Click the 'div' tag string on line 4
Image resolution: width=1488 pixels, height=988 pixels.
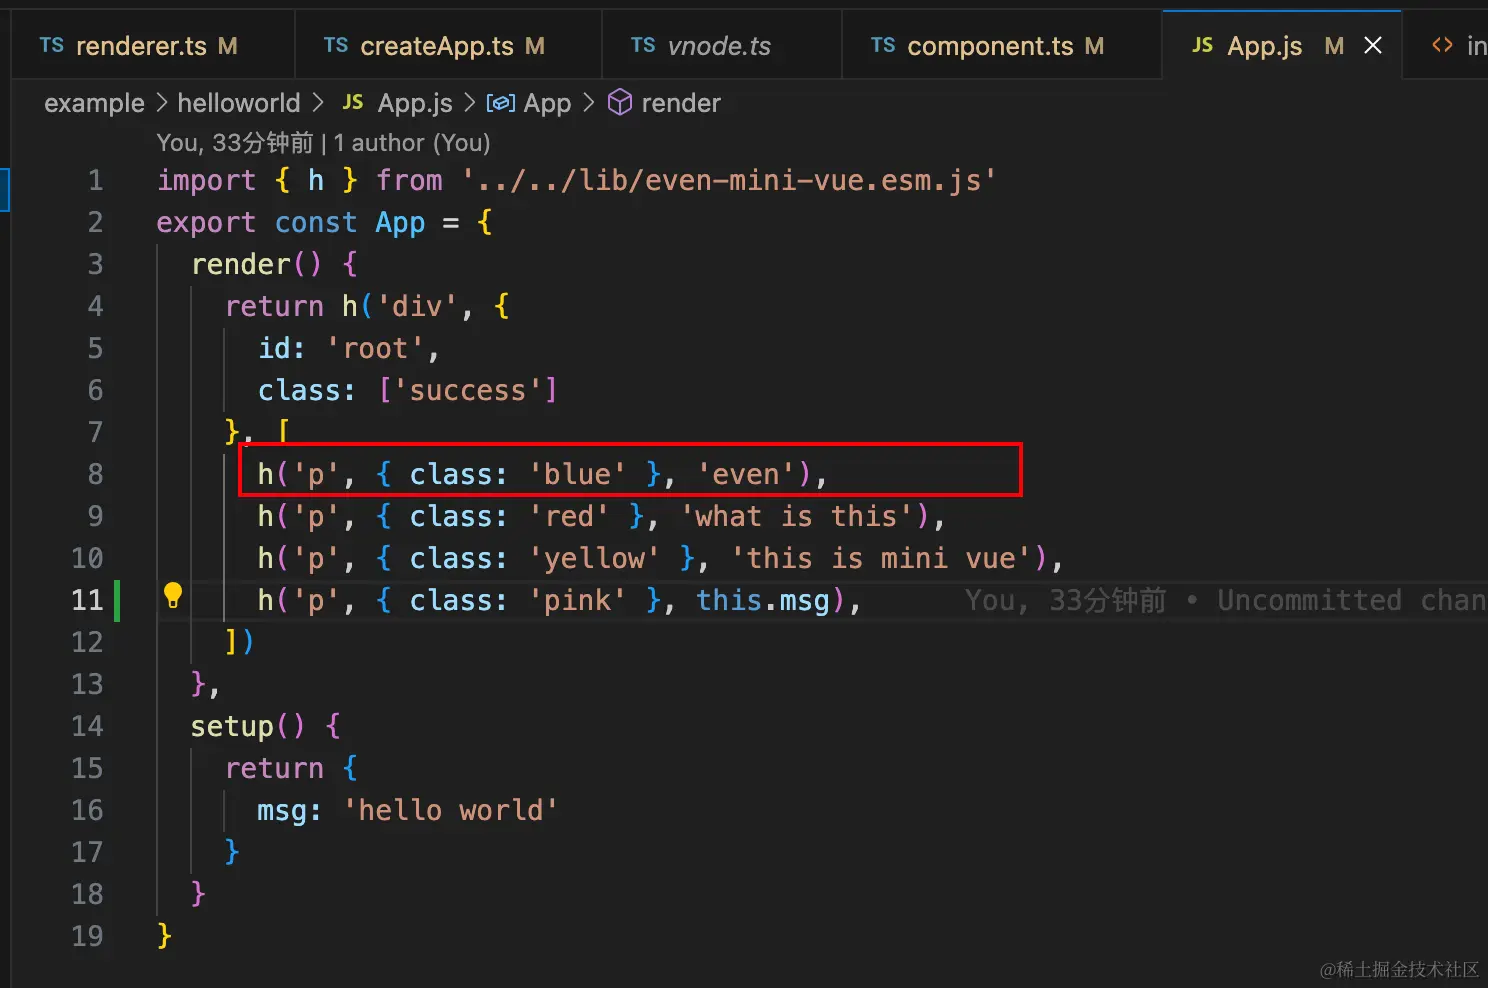coord(417,306)
